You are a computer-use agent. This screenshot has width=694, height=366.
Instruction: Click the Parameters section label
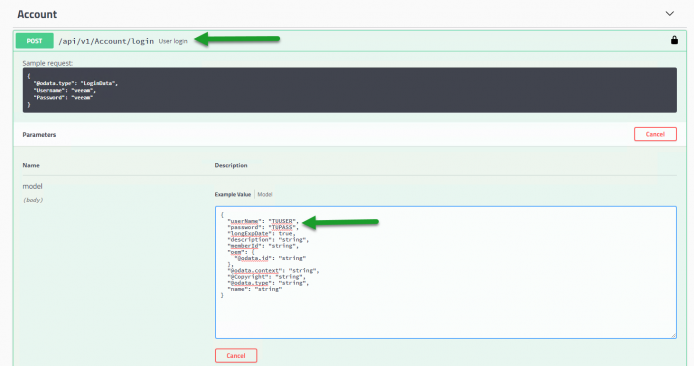tap(39, 135)
